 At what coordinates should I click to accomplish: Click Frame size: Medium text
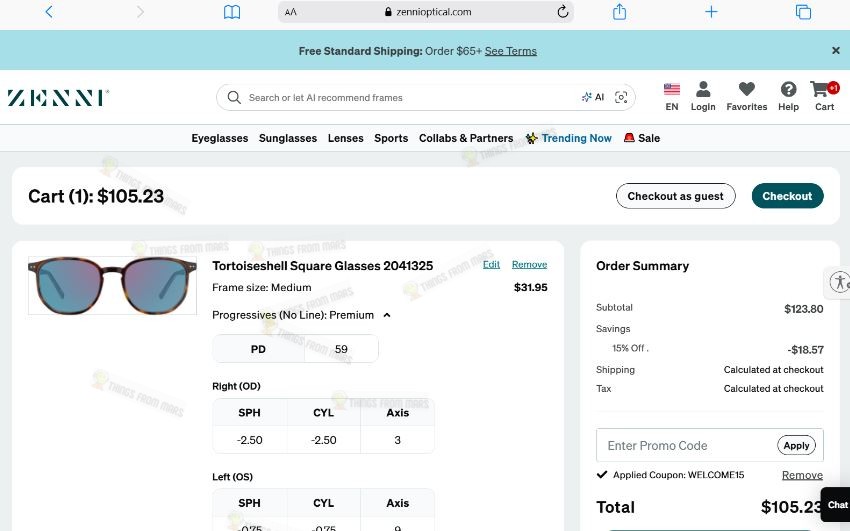262,288
